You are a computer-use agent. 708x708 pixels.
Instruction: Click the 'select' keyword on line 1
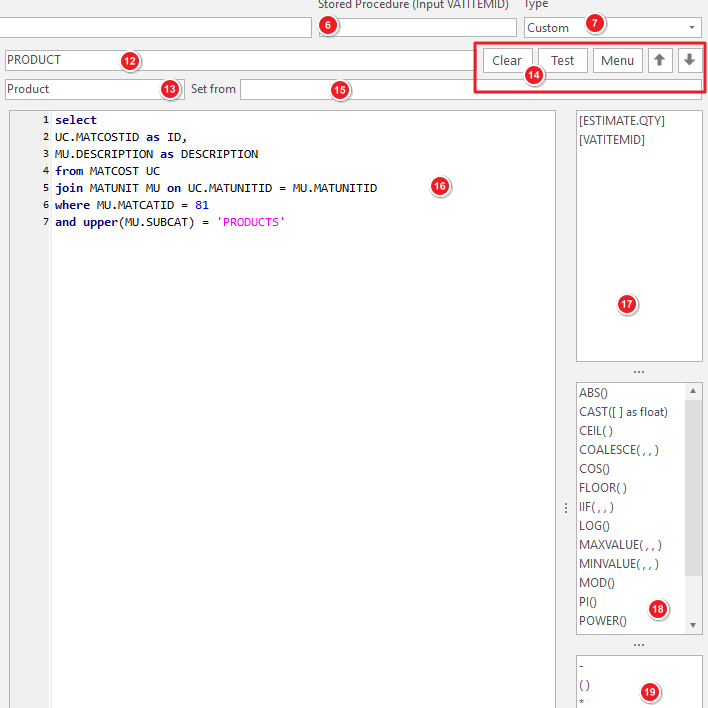pyautogui.click(x=76, y=120)
